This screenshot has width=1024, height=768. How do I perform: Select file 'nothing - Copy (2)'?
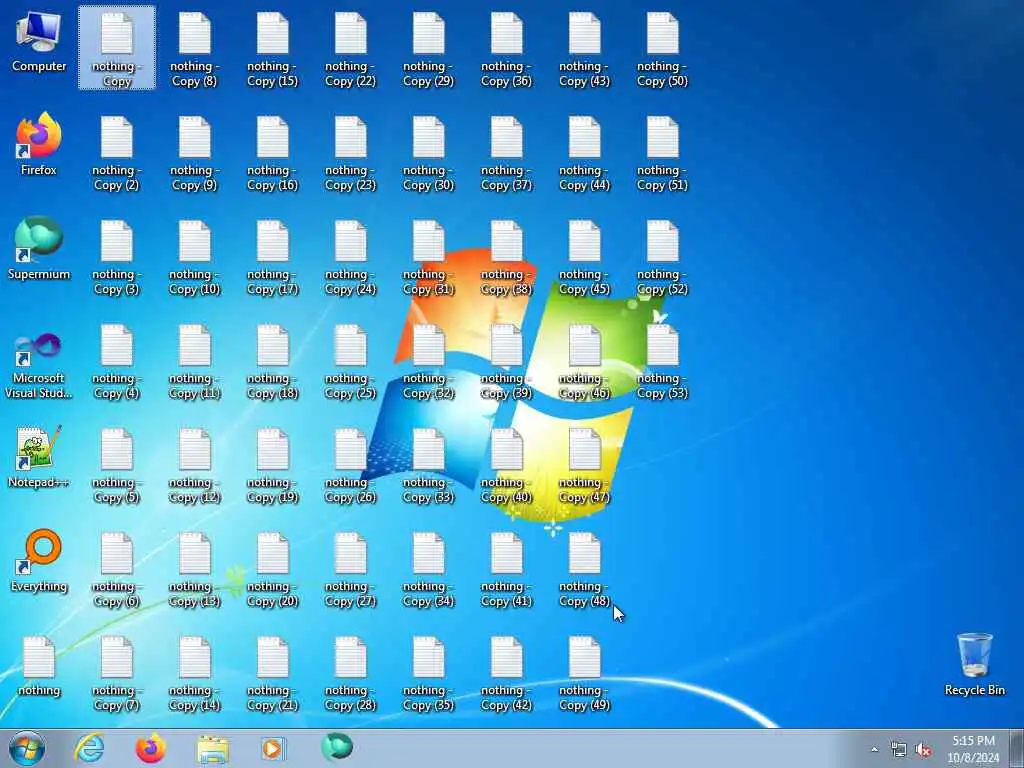coord(117,154)
